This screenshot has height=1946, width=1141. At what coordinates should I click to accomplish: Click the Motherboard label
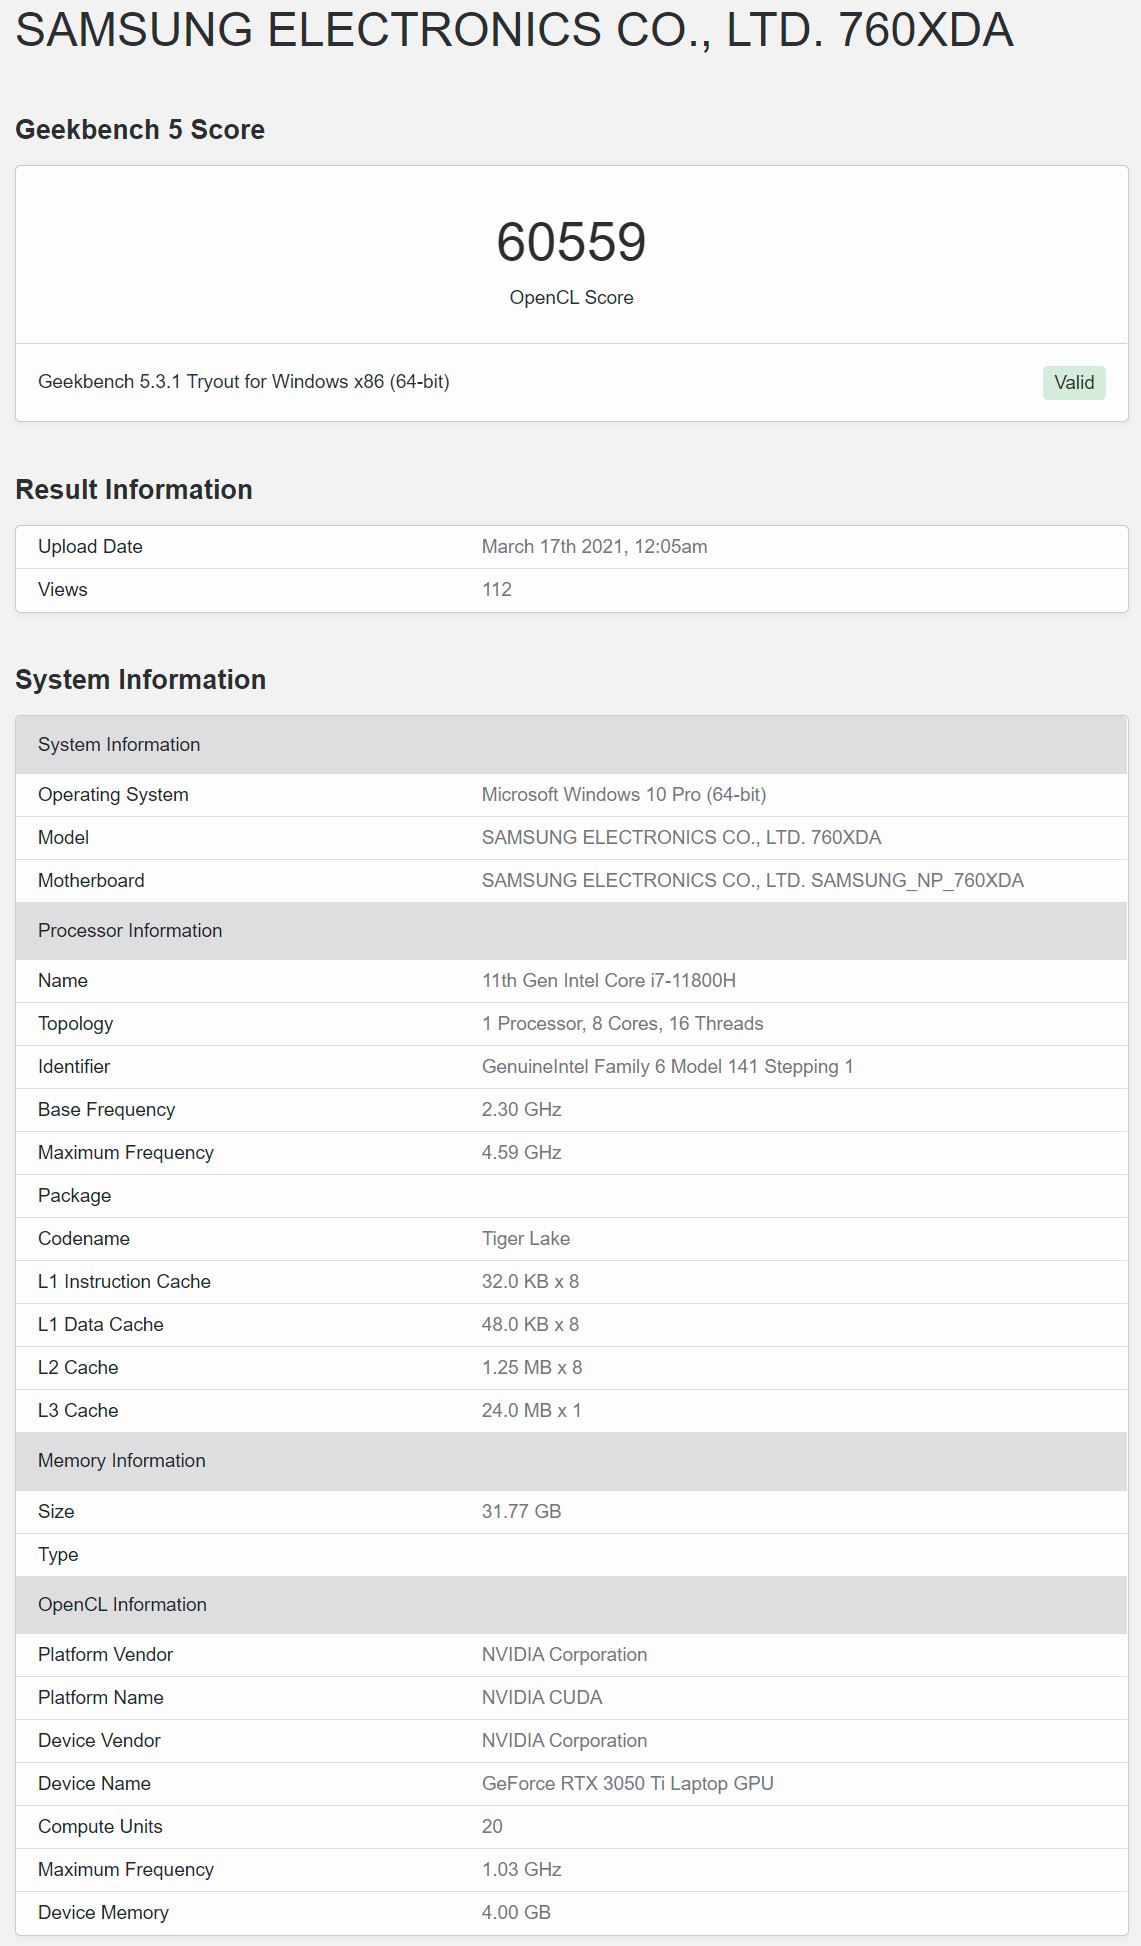(91, 880)
